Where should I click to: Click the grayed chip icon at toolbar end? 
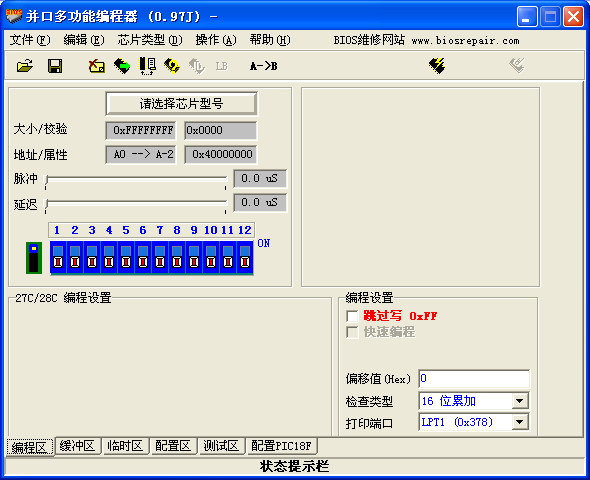[x=517, y=65]
